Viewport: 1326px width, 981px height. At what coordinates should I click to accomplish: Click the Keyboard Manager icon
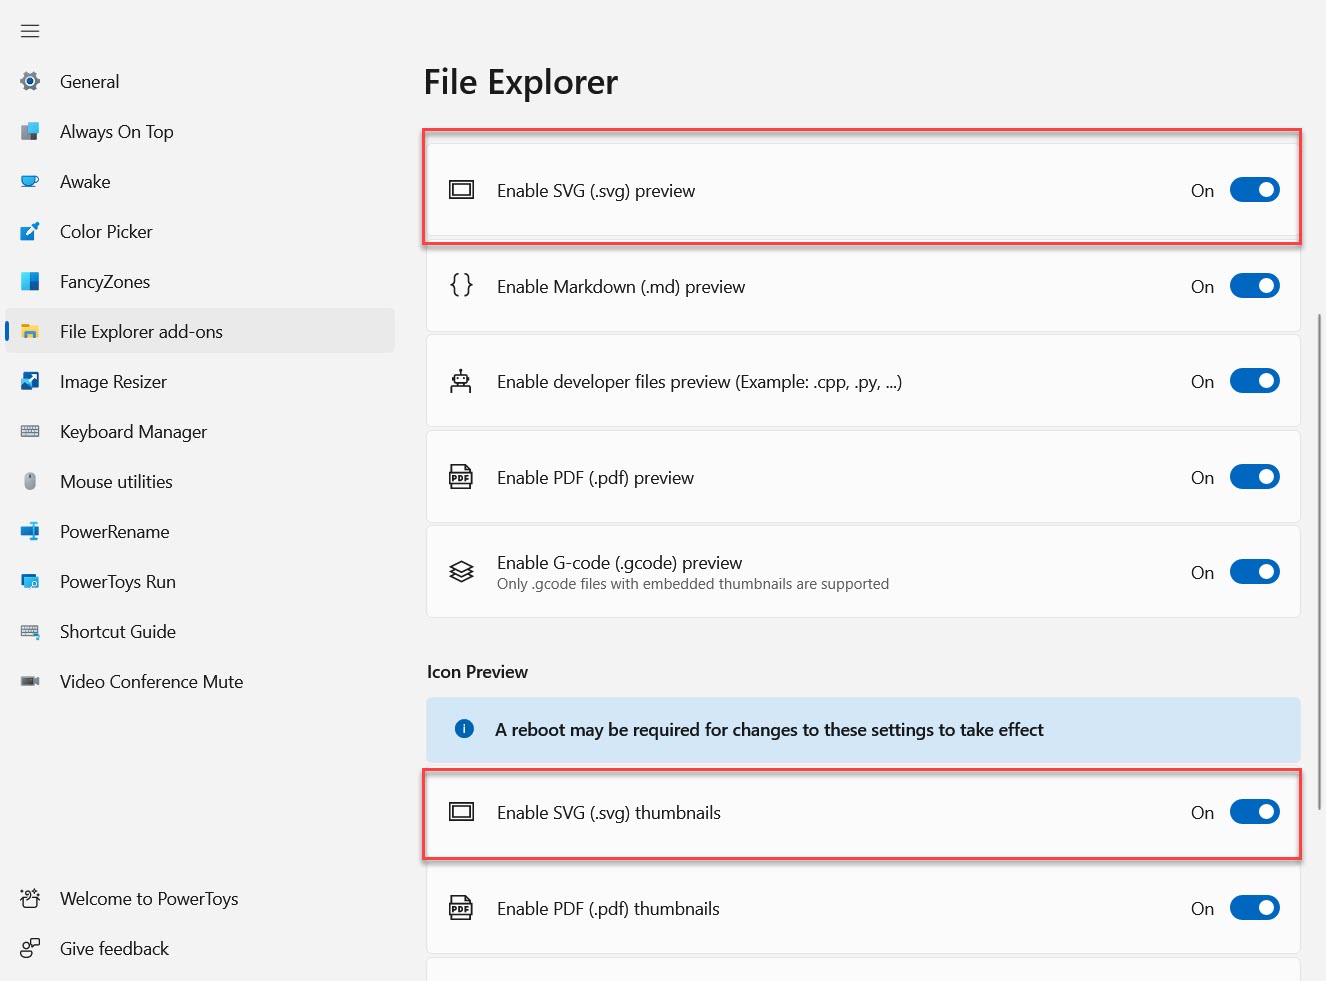pyautogui.click(x=30, y=431)
